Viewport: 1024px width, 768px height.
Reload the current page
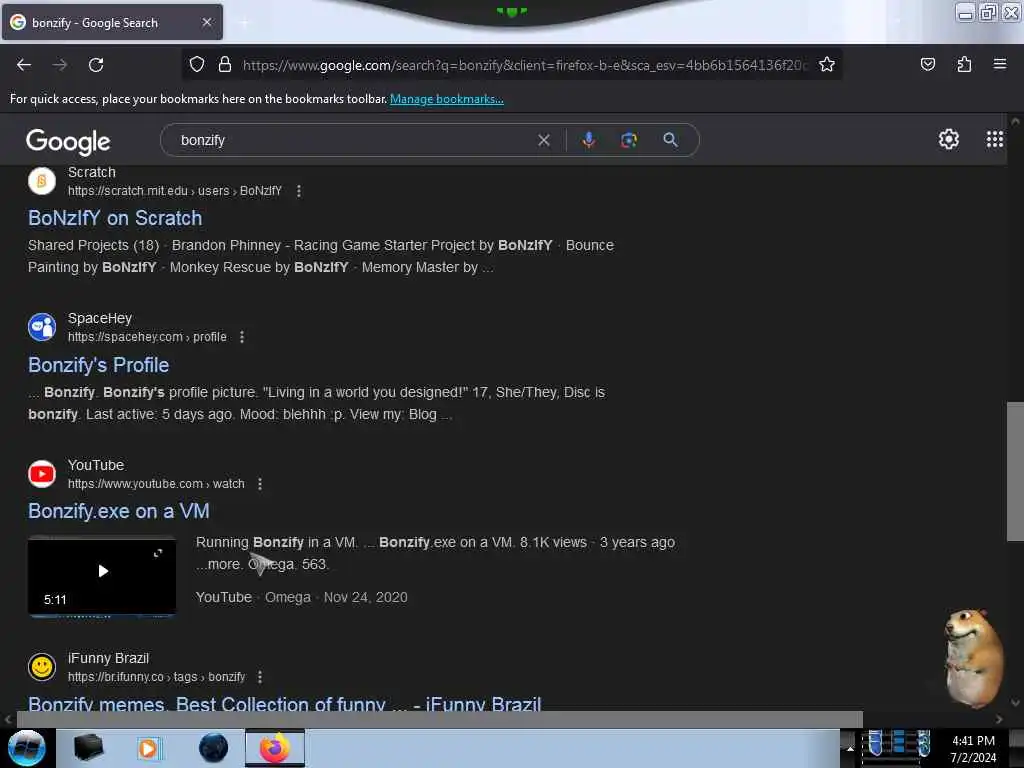[x=96, y=65]
